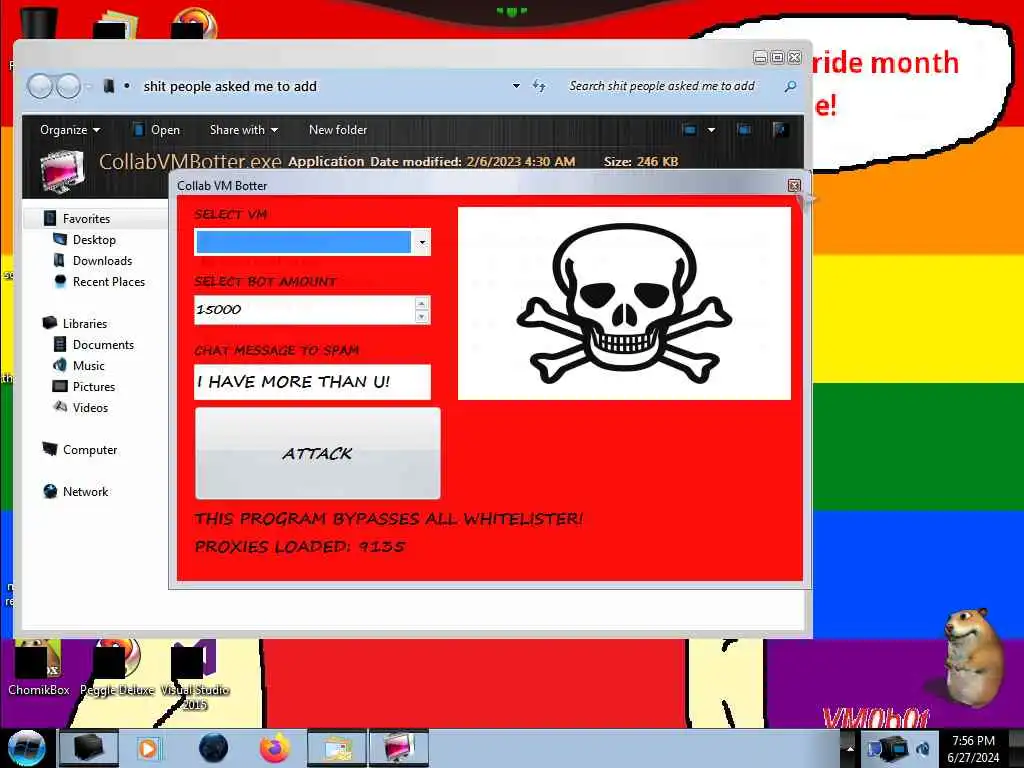Screen dimensions: 1024x768
Task: Change the view with the views icon
Action: (690, 129)
